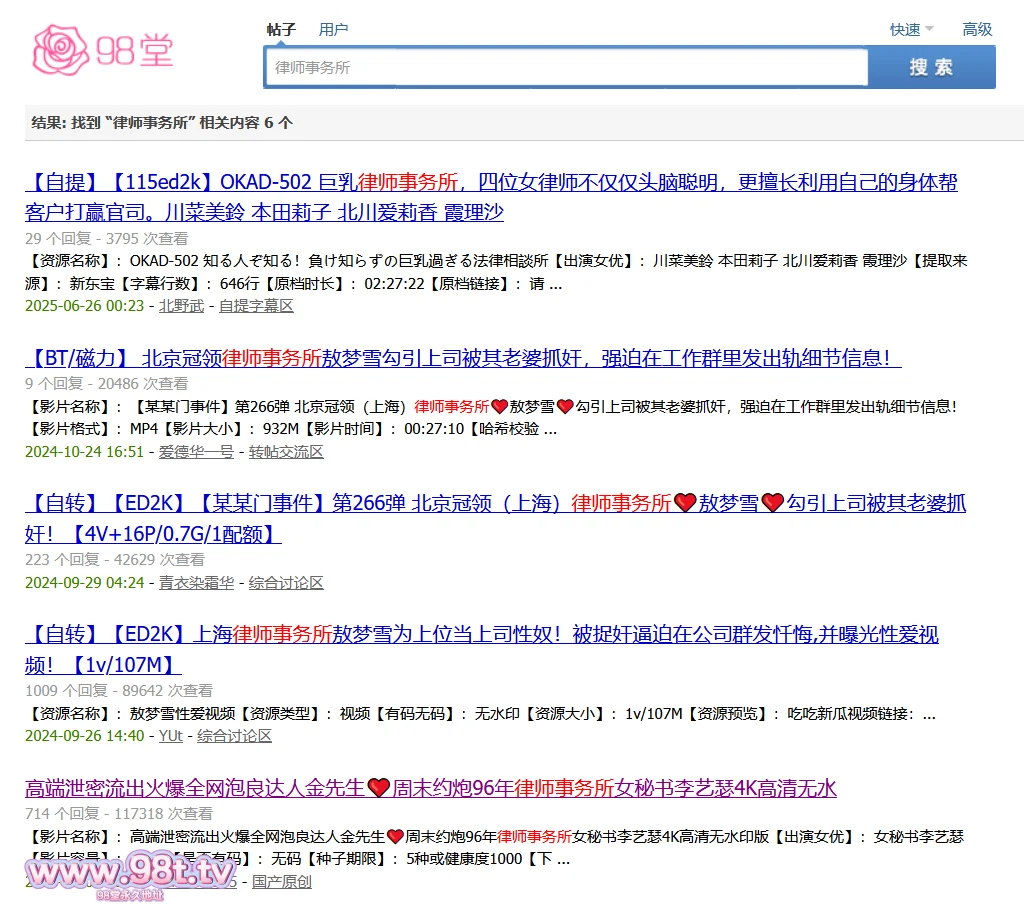The width and height of the screenshot is (1024, 910).
Task: Open 综合讨论区 link beside YUt
Action: pos(234,736)
